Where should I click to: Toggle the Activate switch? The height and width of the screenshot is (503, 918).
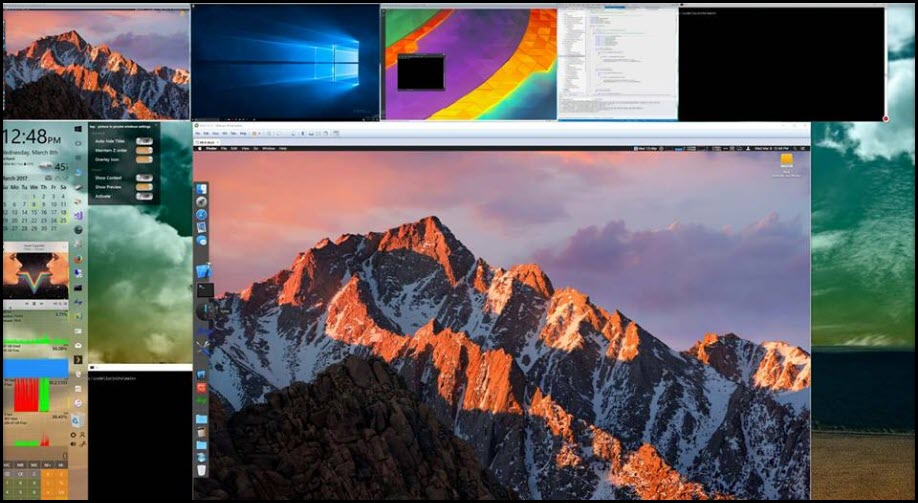(x=144, y=196)
